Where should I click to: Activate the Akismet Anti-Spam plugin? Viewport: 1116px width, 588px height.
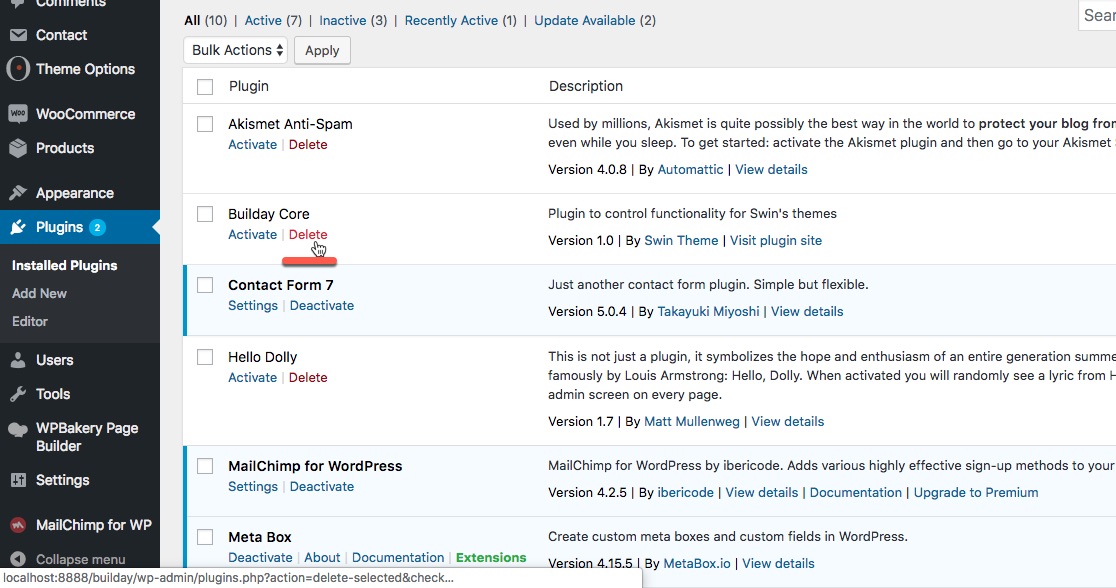253,145
